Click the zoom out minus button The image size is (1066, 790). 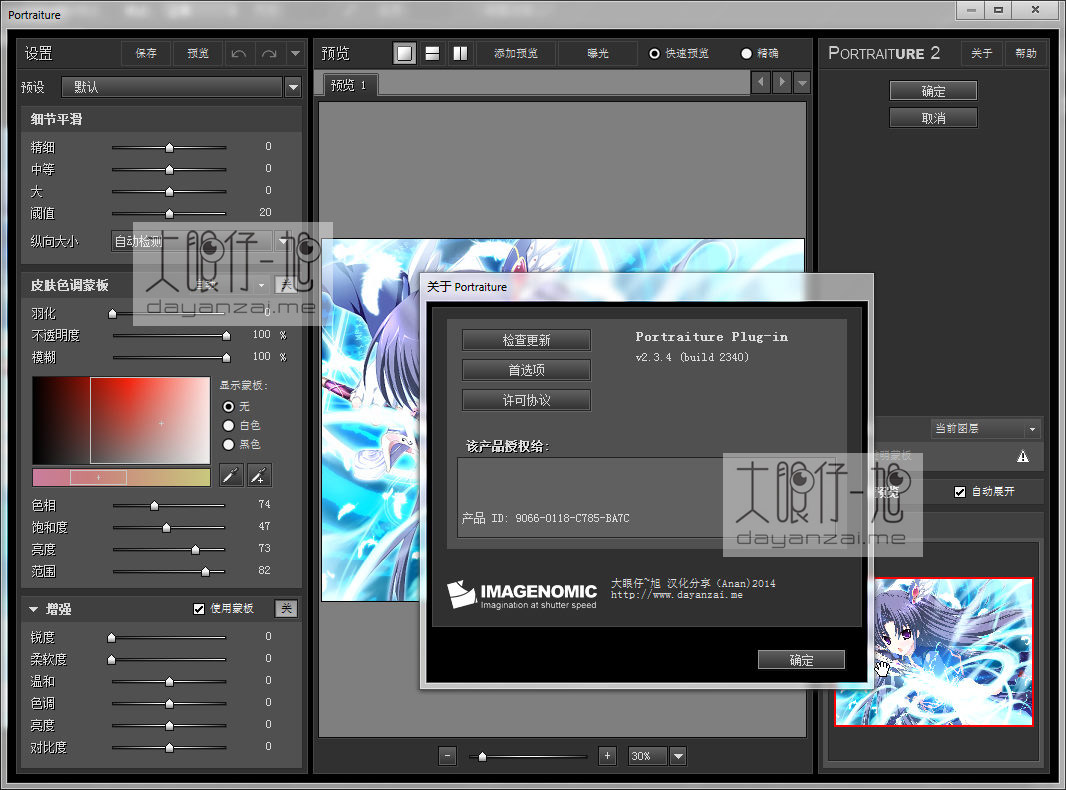tap(447, 755)
